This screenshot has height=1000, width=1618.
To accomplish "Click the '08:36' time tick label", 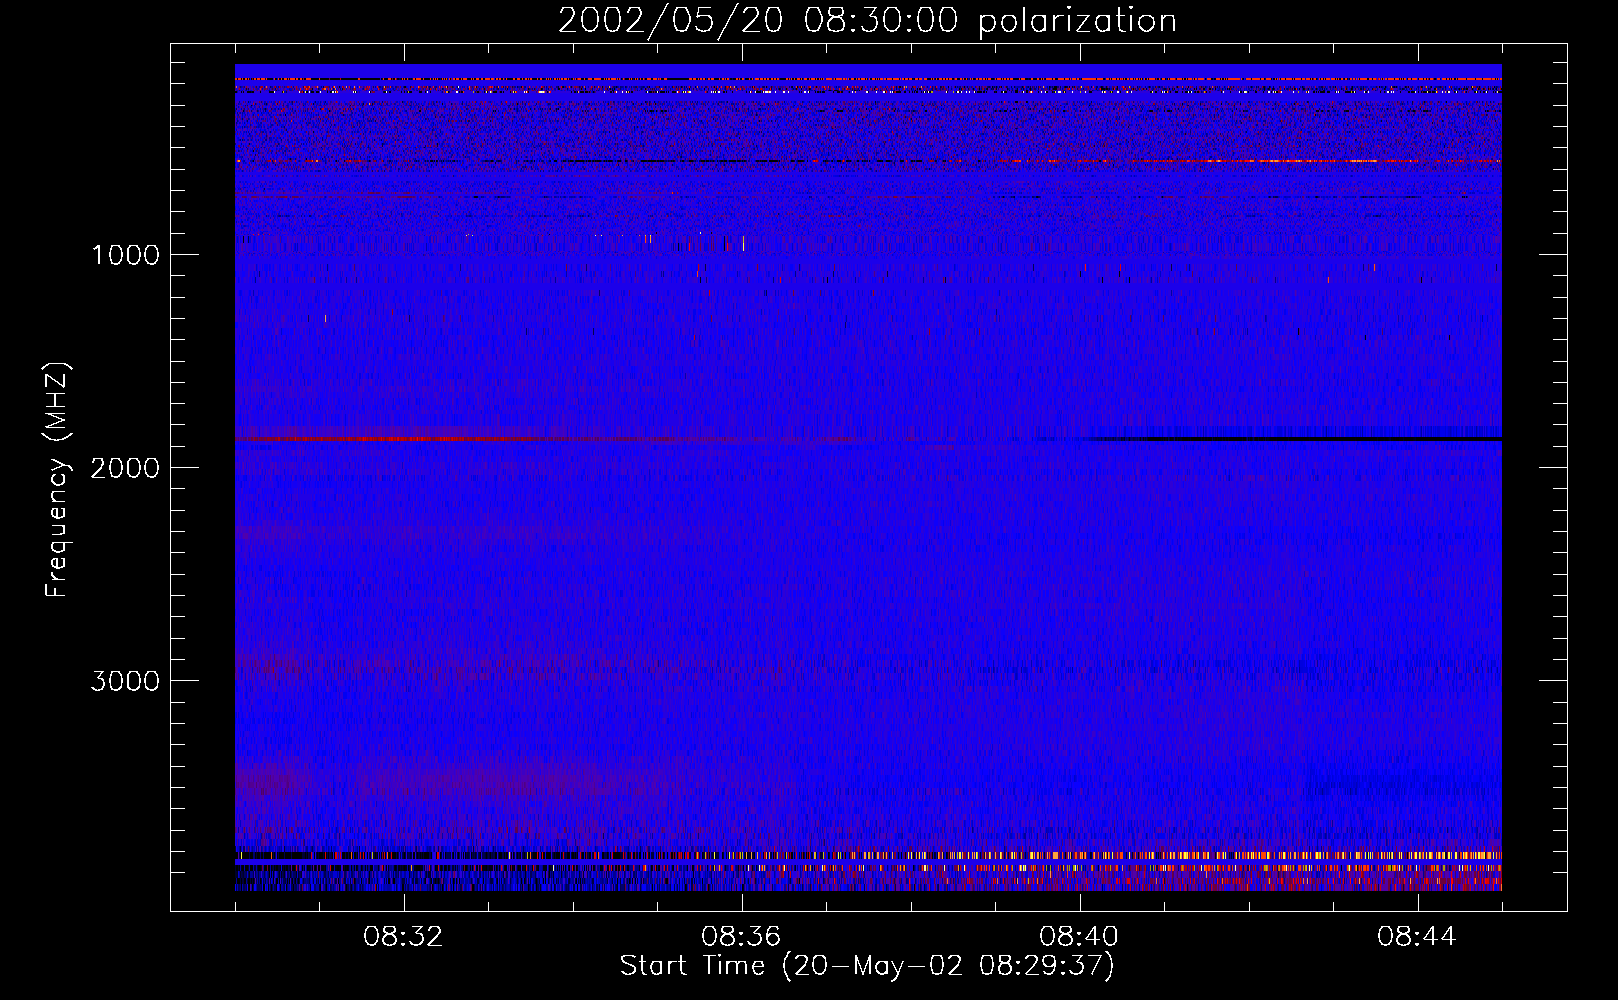I will click(741, 937).
